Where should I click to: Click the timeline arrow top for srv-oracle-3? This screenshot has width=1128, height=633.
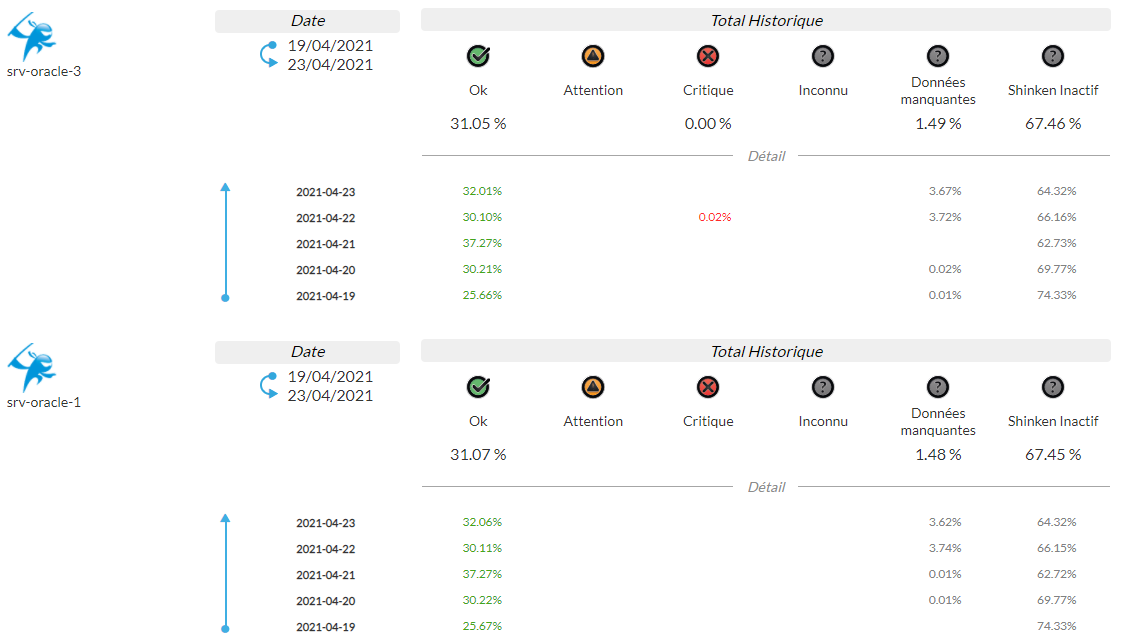click(225, 187)
